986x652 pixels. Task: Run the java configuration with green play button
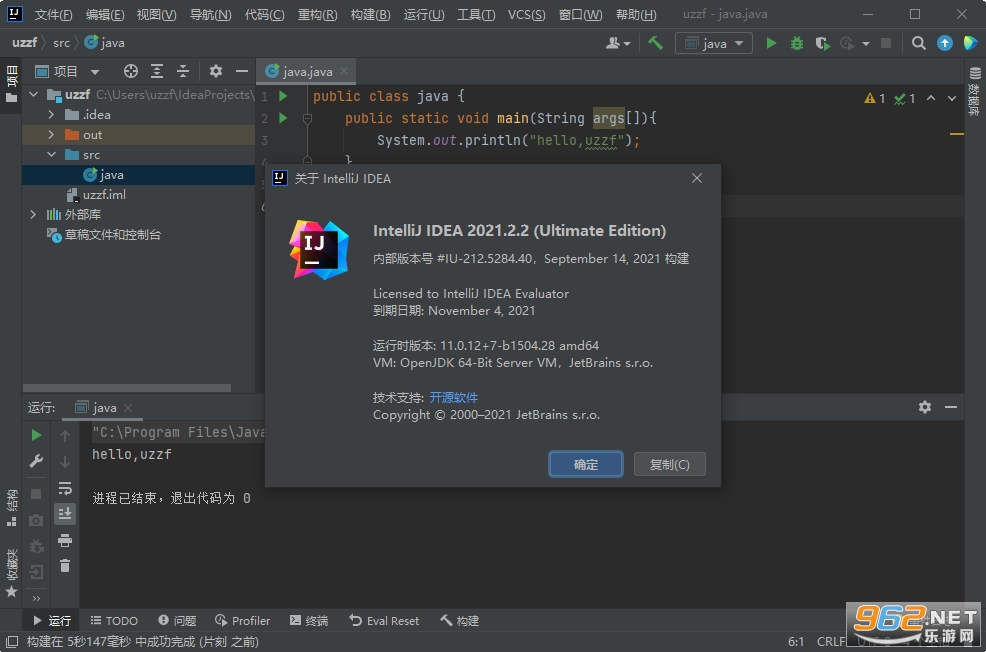click(x=771, y=43)
